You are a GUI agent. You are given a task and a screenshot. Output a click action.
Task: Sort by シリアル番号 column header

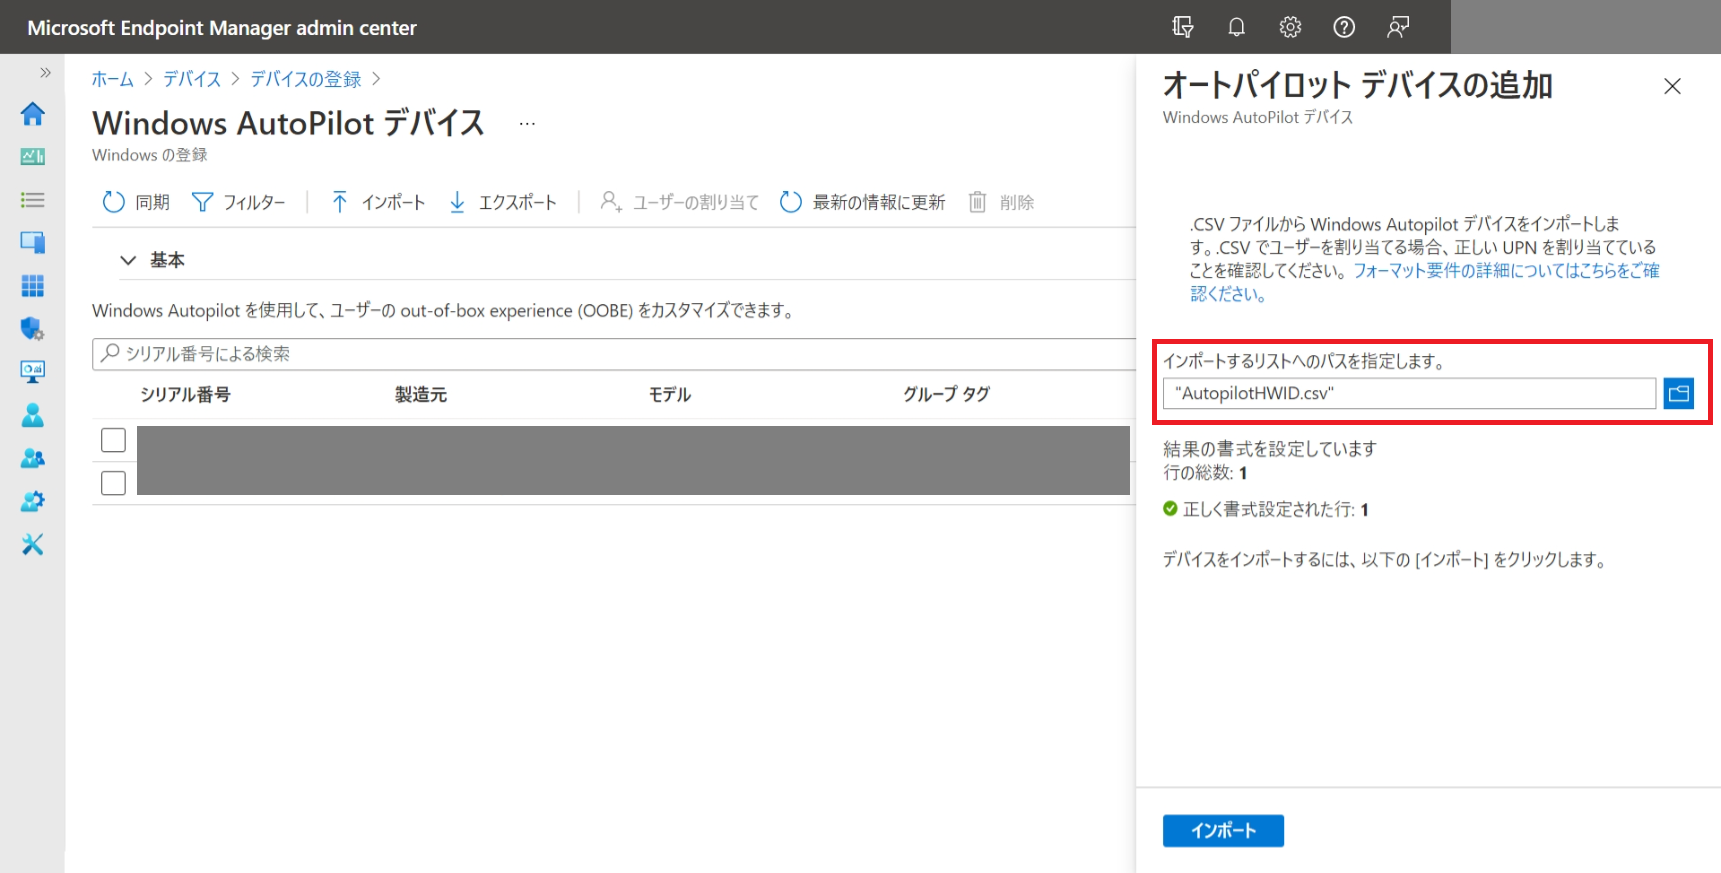185,395
